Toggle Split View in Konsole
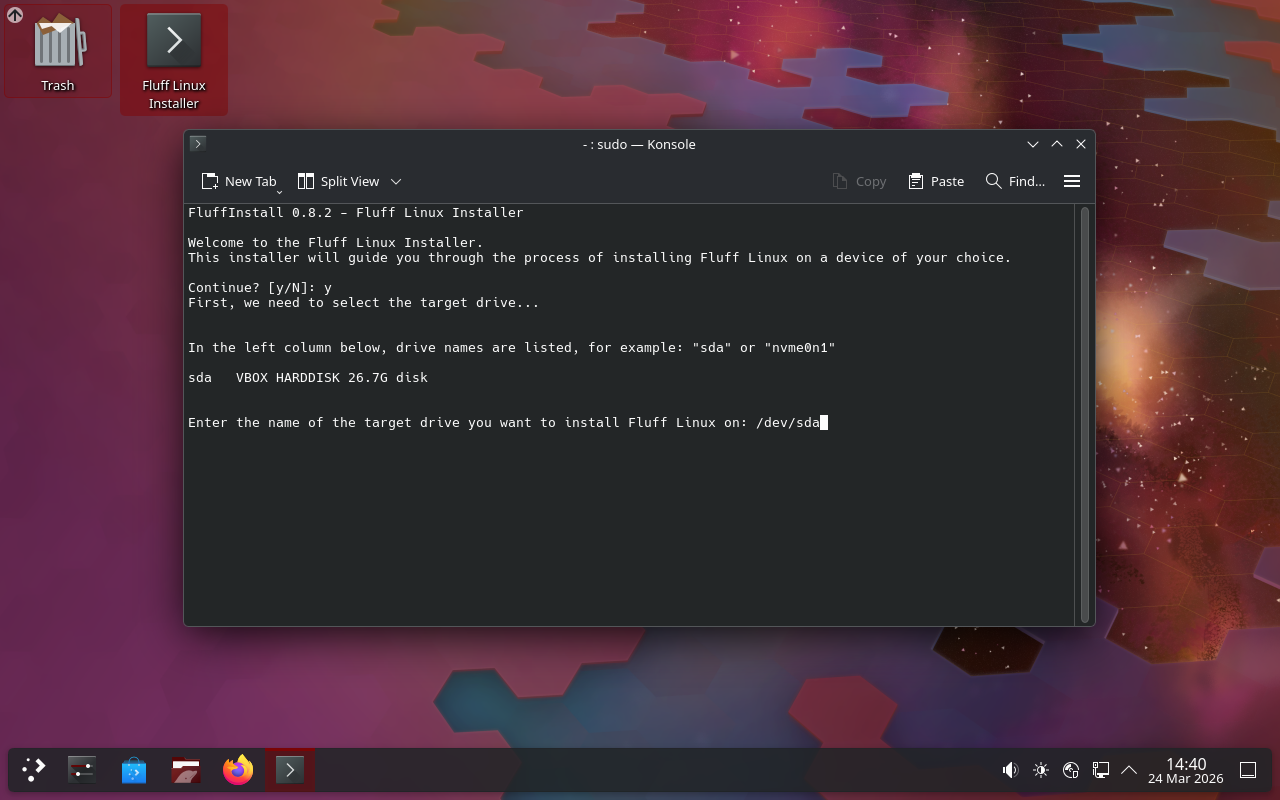Image resolution: width=1280 pixels, height=800 pixels. pos(338,181)
